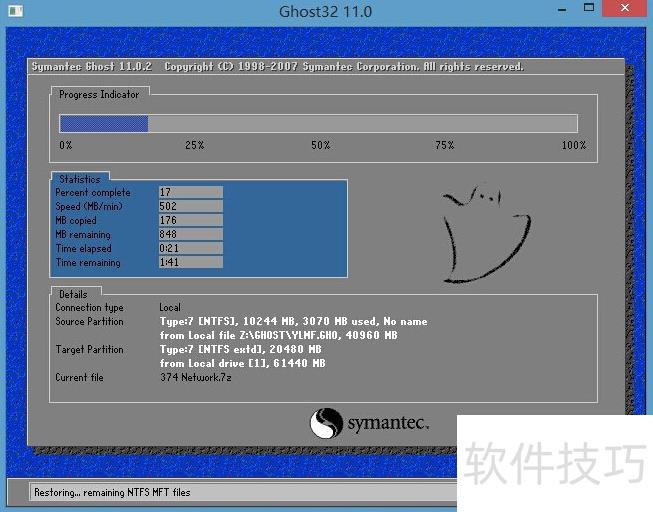653x512 pixels.
Task: Click the Speed (MB/min) label
Action: coord(89,206)
